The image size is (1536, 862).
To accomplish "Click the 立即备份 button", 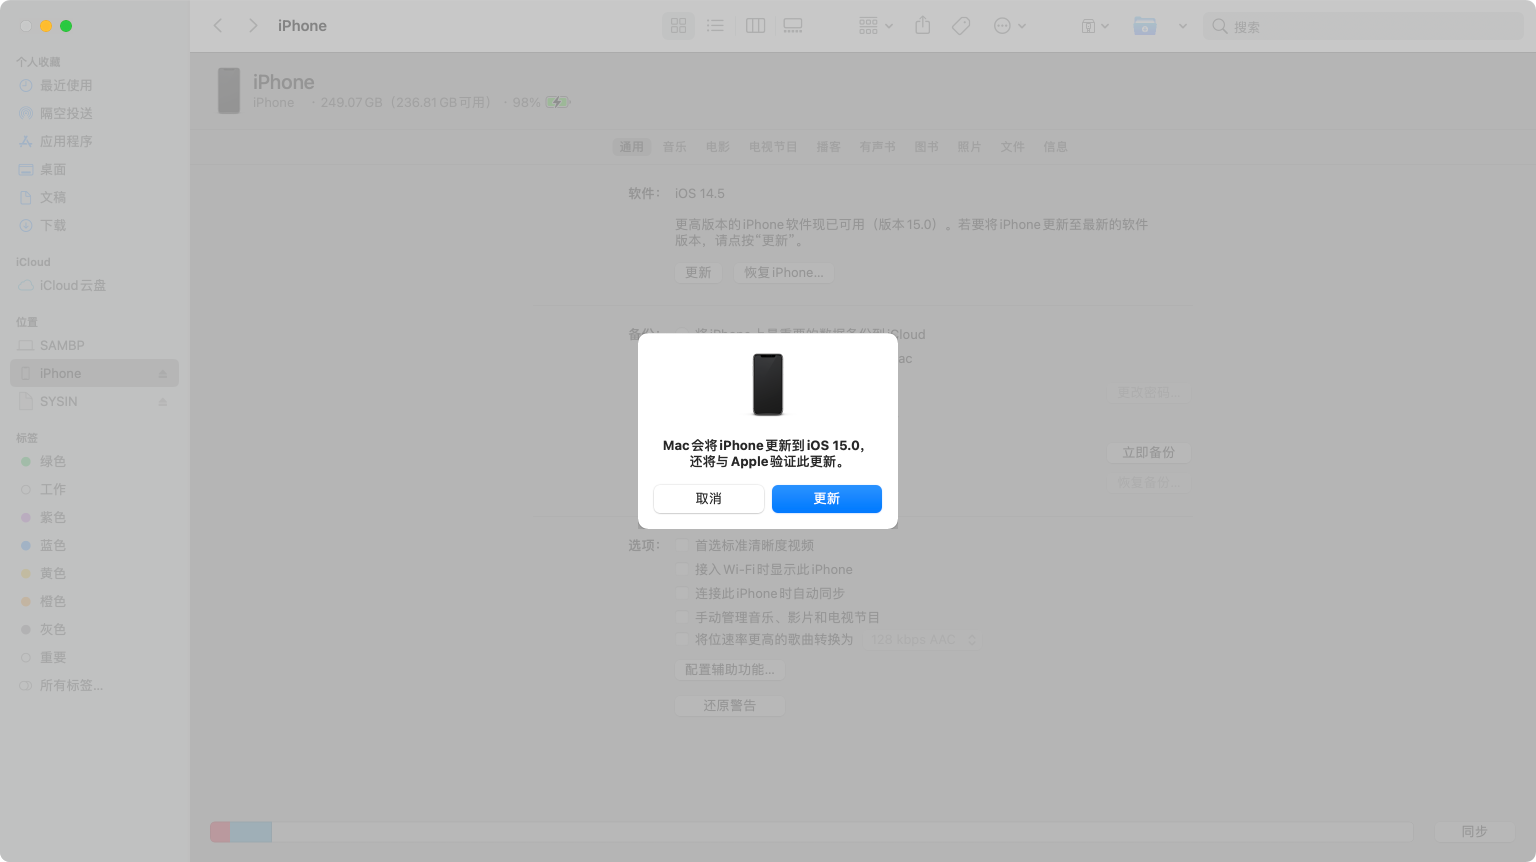I will click(1148, 453).
